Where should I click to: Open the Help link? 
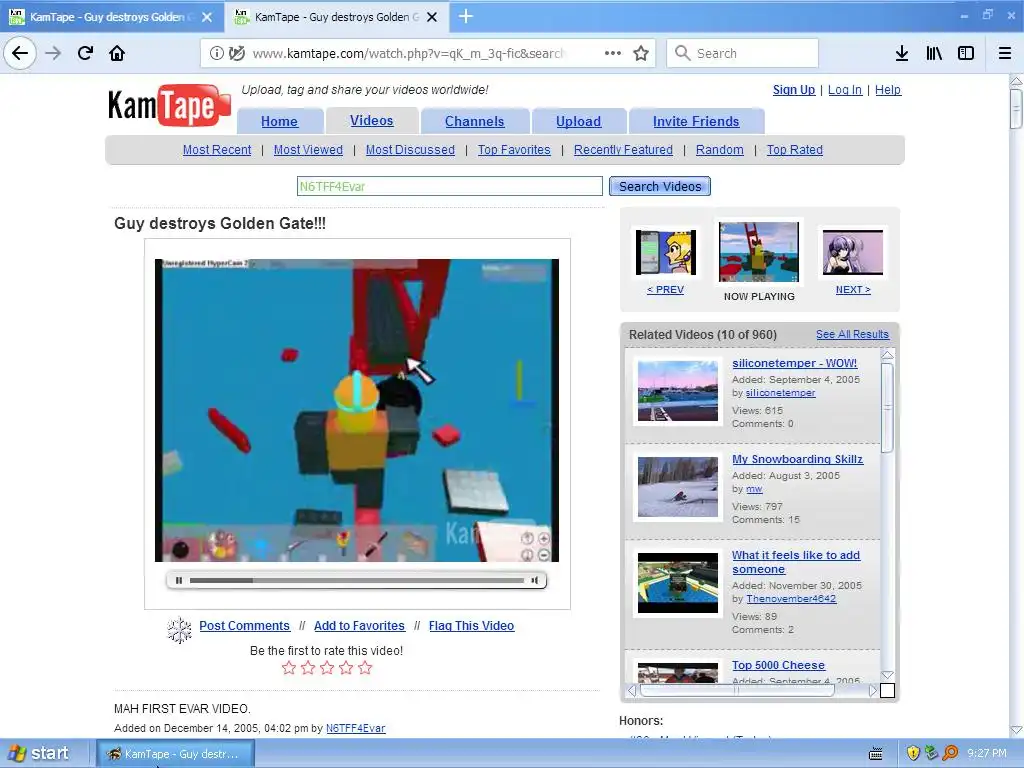pos(888,89)
